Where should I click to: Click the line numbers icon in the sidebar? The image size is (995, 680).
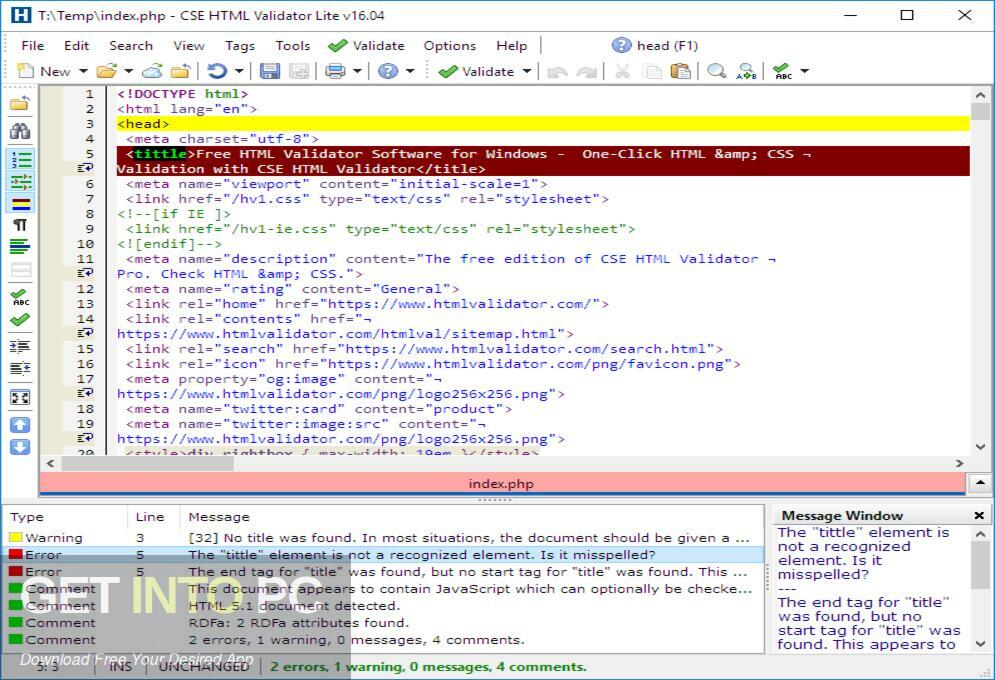[19, 157]
